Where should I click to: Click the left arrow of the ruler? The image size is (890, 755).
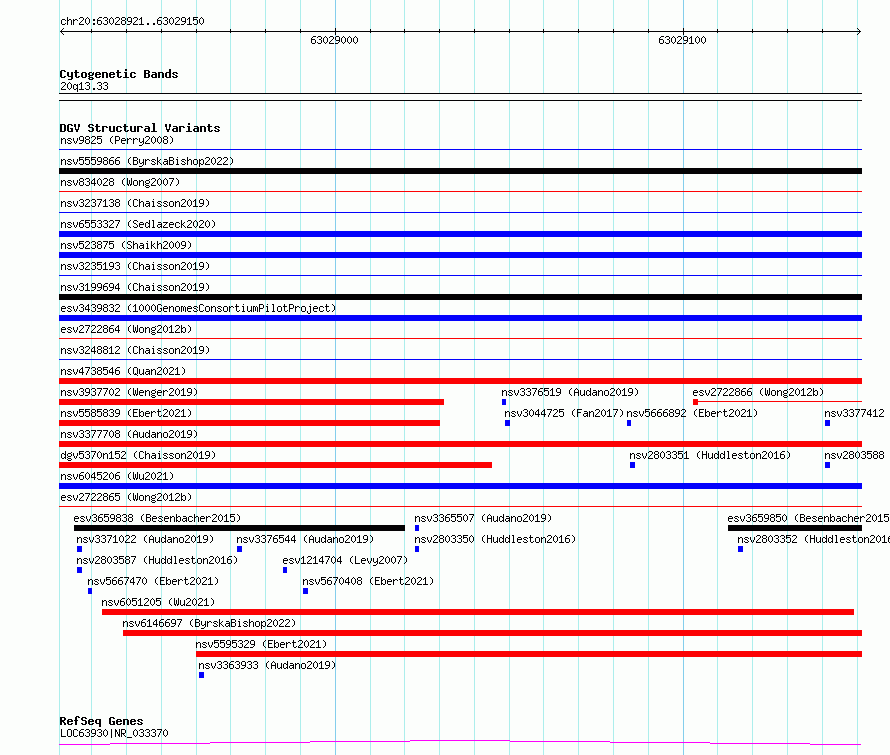click(62, 31)
